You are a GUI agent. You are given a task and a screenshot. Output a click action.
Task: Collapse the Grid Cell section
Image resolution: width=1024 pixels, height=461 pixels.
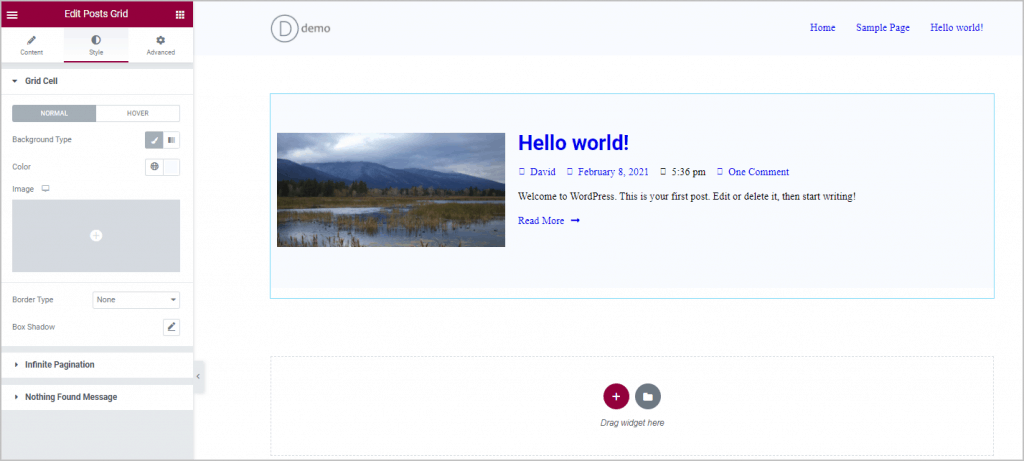41,81
